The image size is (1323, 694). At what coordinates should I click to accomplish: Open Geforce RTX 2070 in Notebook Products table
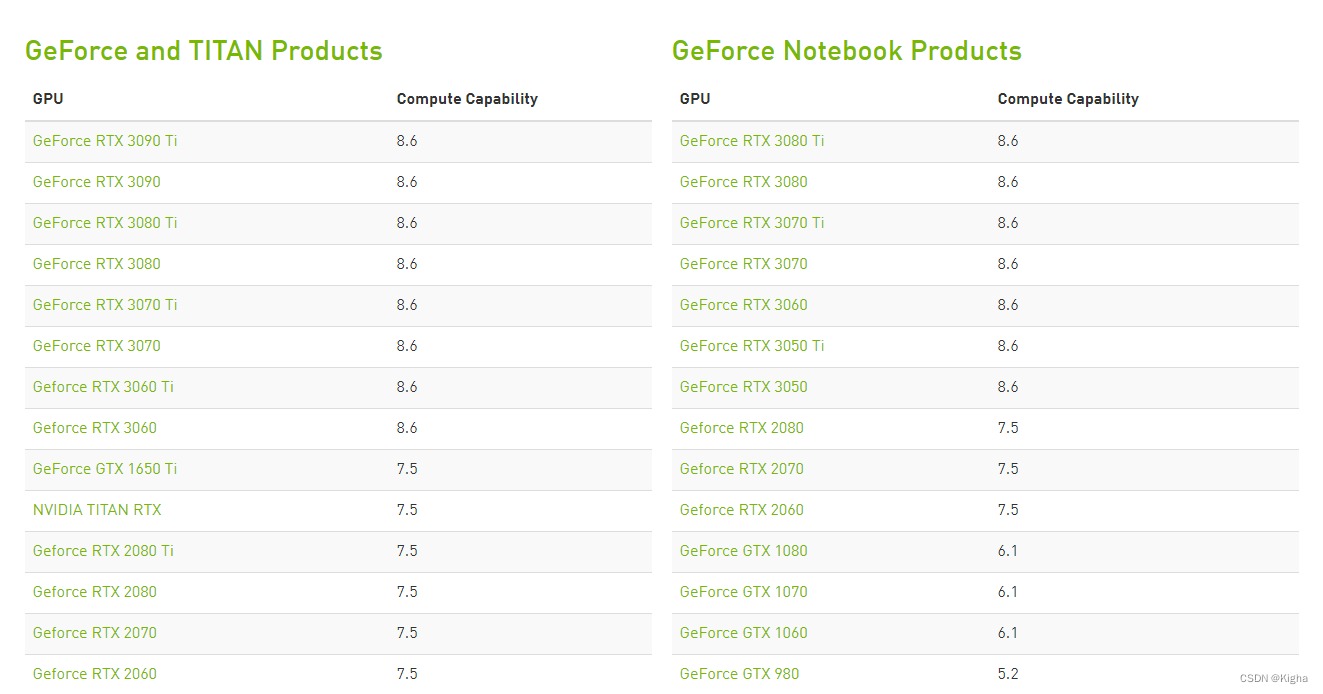tap(742, 469)
